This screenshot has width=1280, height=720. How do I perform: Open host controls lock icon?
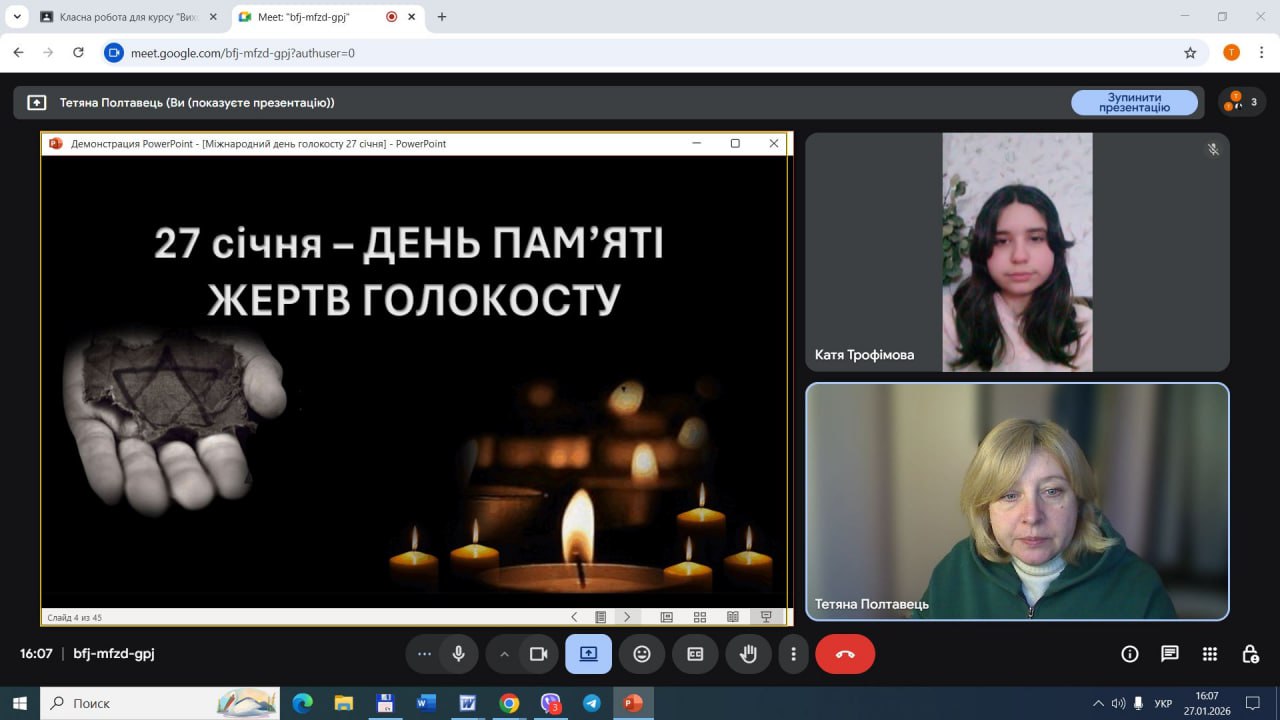point(1250,654)
